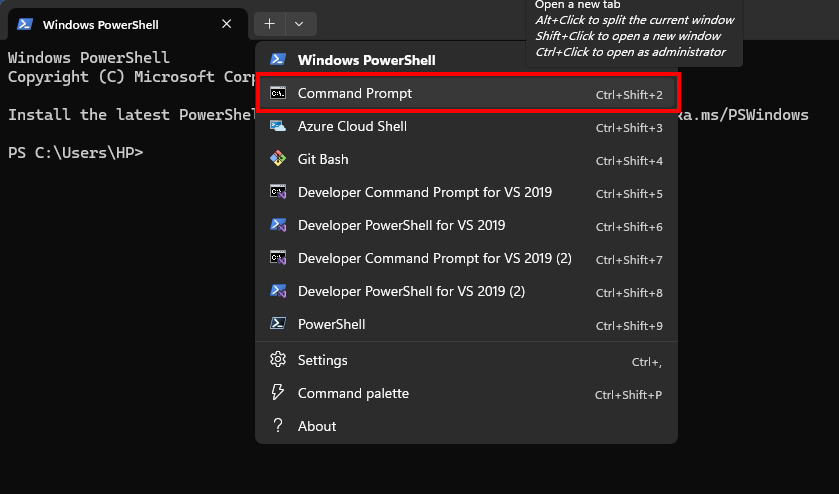Click 'Ctrl+Click to open as administrator' tooltip text
839x494 pixels.
(630, 52)
